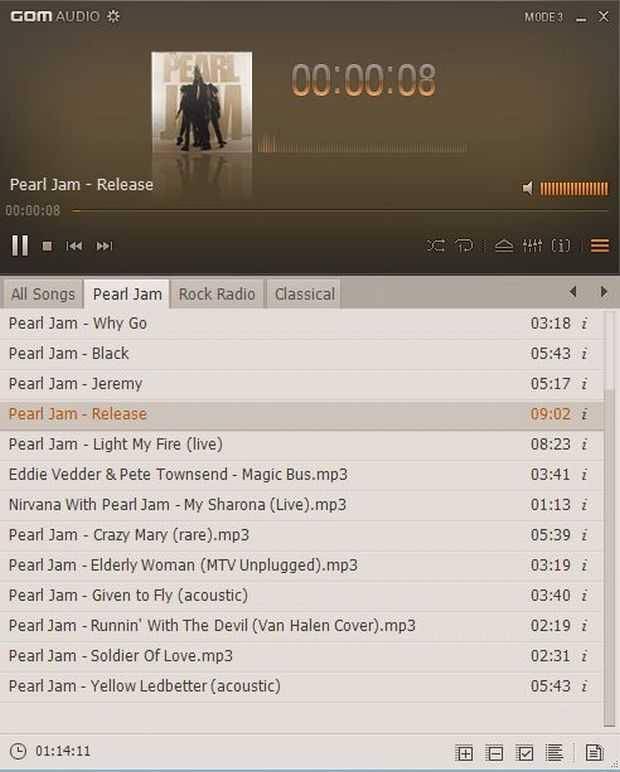620x772 pixels.
Task: Adjust the volume level bar
Action: (574, 189)
